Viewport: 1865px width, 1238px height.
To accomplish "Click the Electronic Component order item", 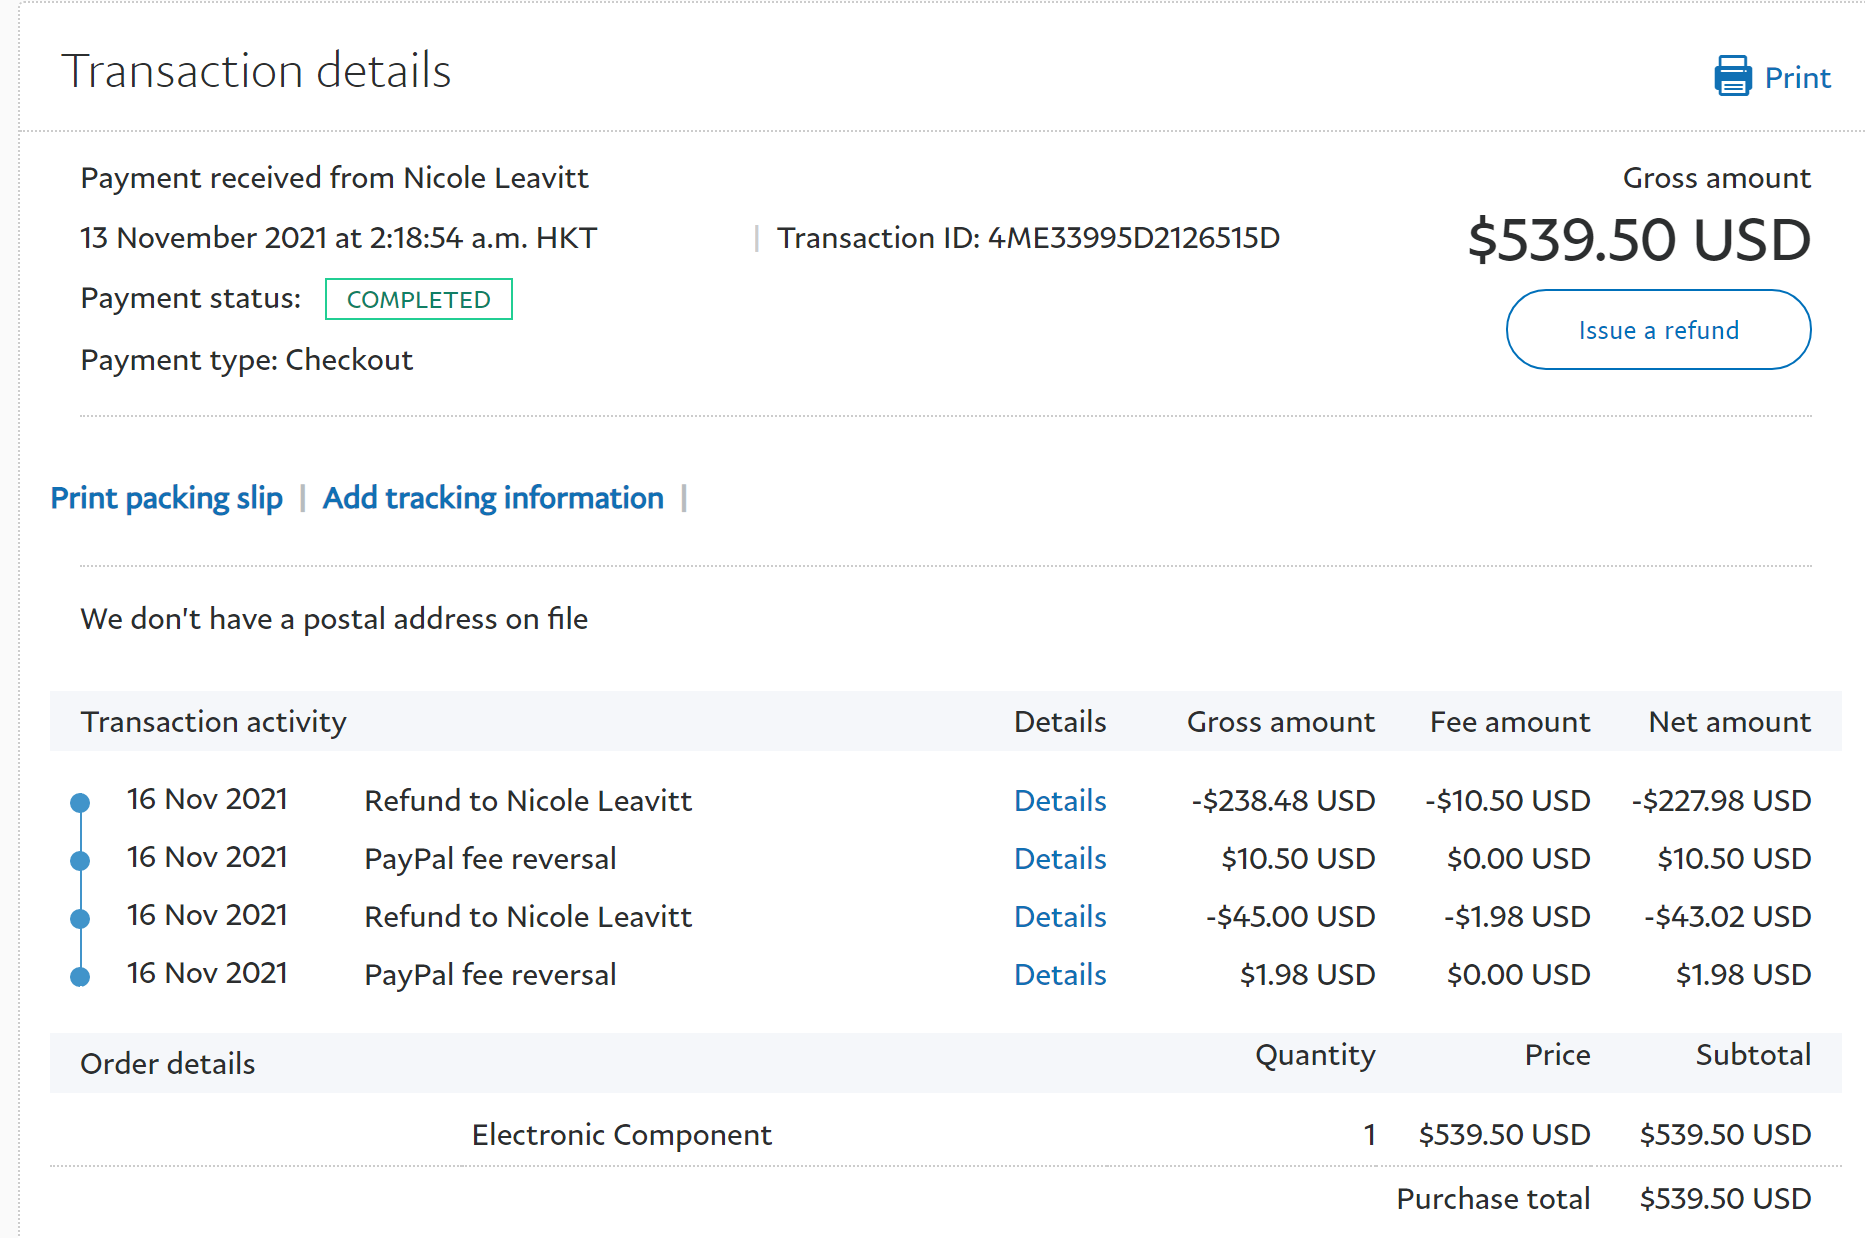I will click(x=621, y=1135).
